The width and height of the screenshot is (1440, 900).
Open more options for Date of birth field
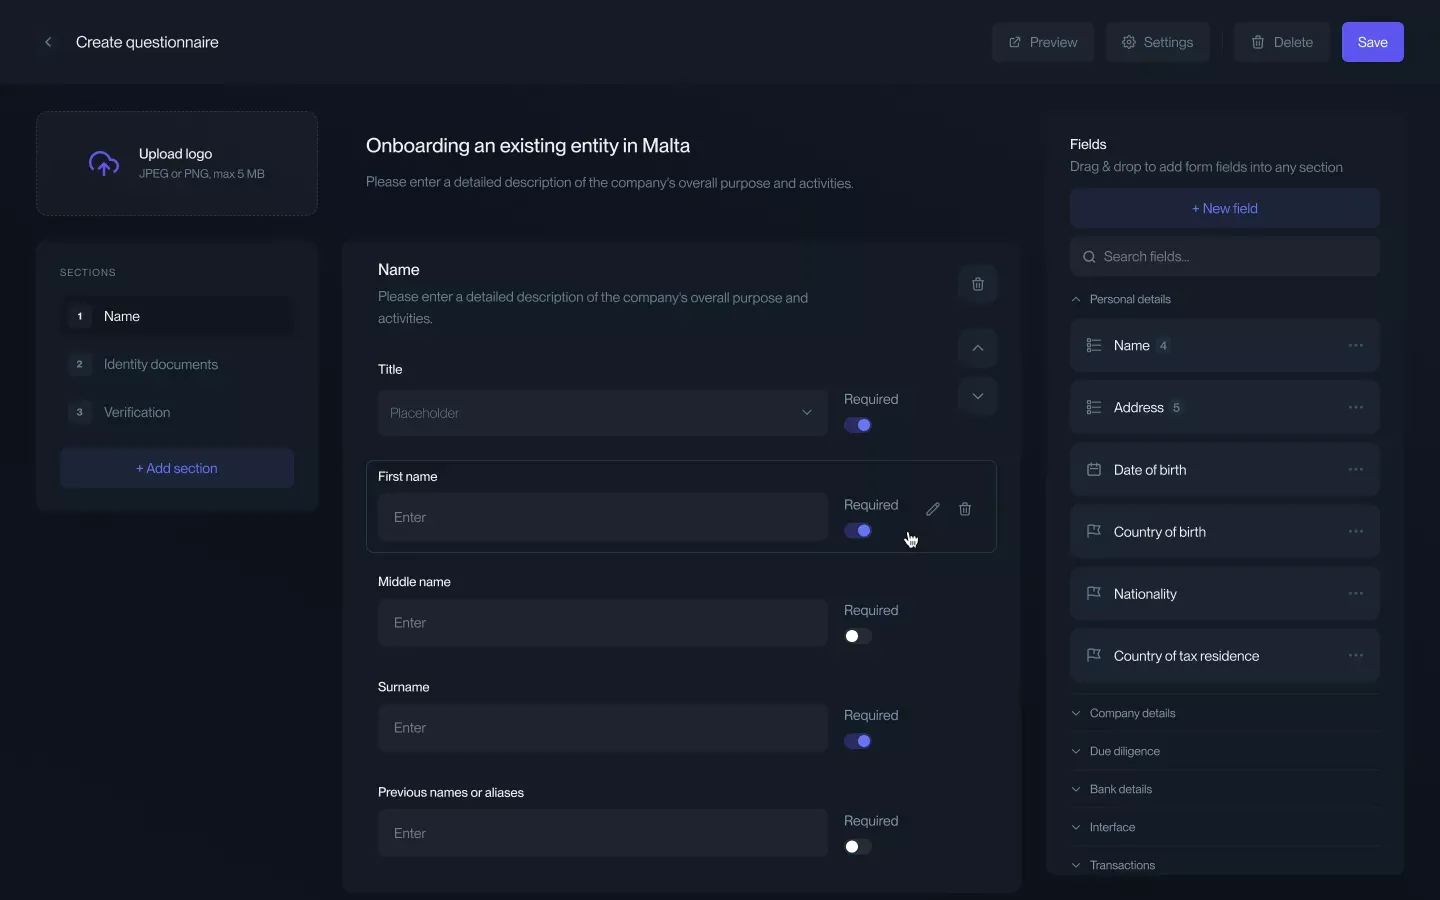point(1356,470)
